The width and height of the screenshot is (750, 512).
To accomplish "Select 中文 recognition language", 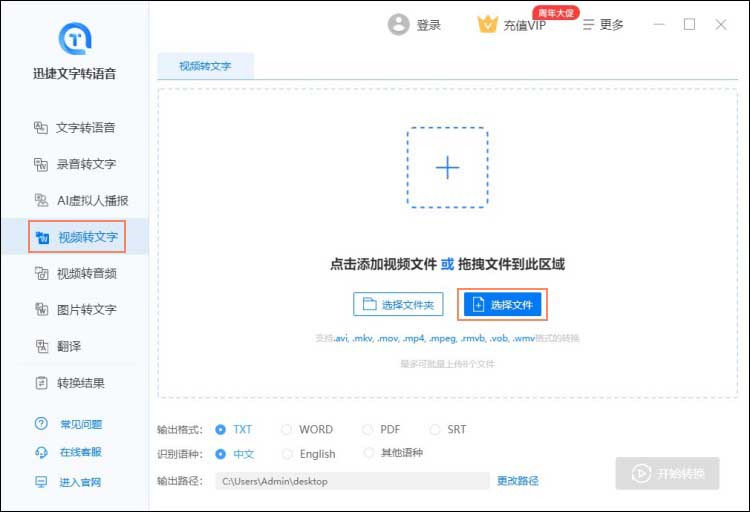I will click(x=235, y=454).
